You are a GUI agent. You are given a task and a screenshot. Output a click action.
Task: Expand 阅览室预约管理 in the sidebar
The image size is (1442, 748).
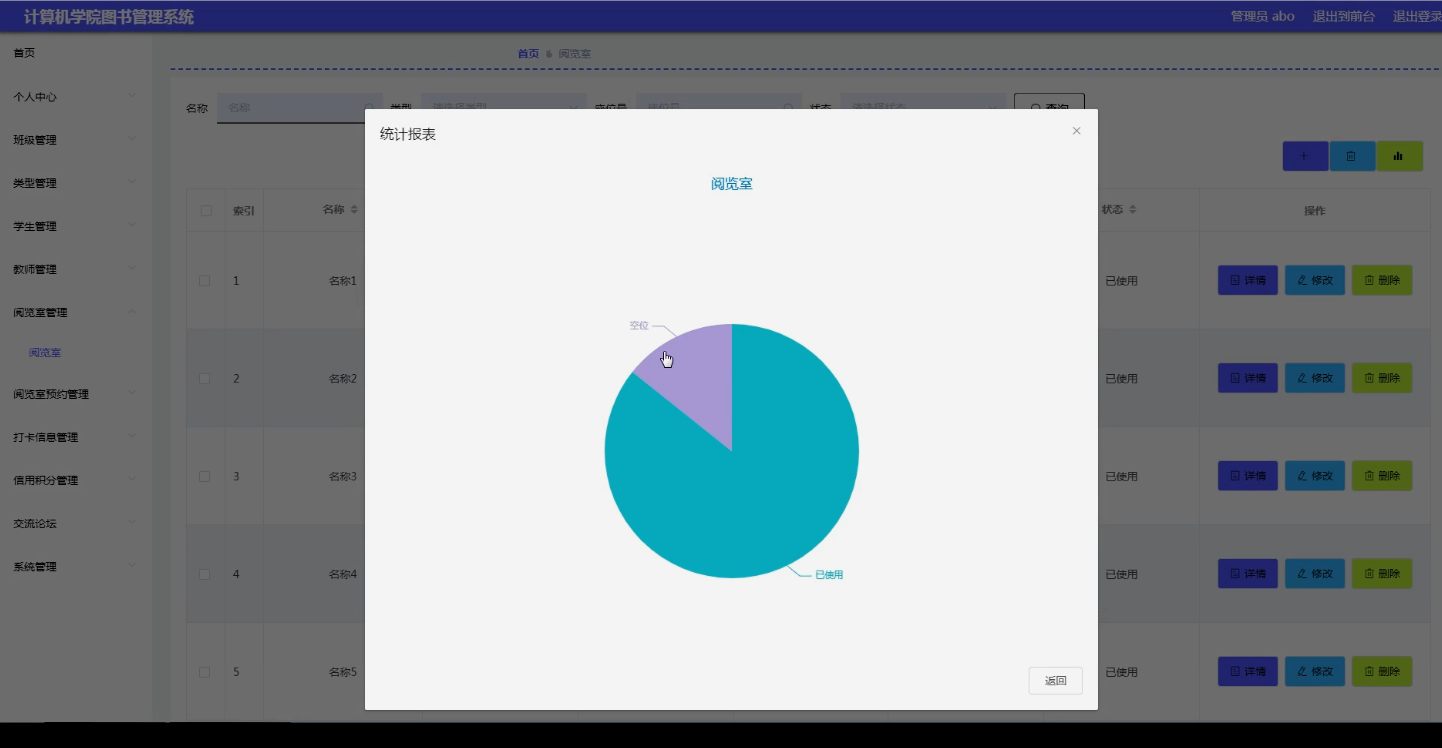coord(76,394)
